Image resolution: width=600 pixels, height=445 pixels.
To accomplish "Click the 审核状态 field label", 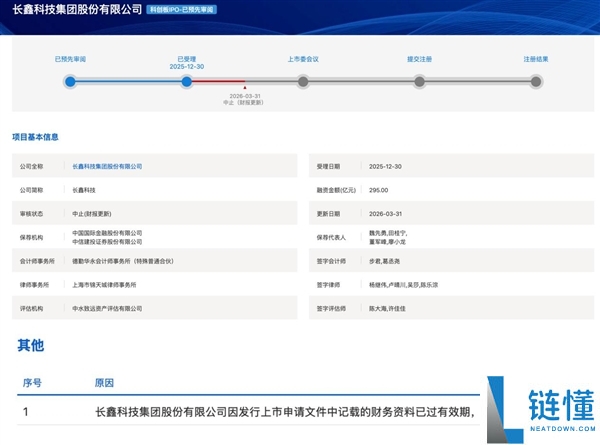I will pyautogui.click(x=31, y=214).
